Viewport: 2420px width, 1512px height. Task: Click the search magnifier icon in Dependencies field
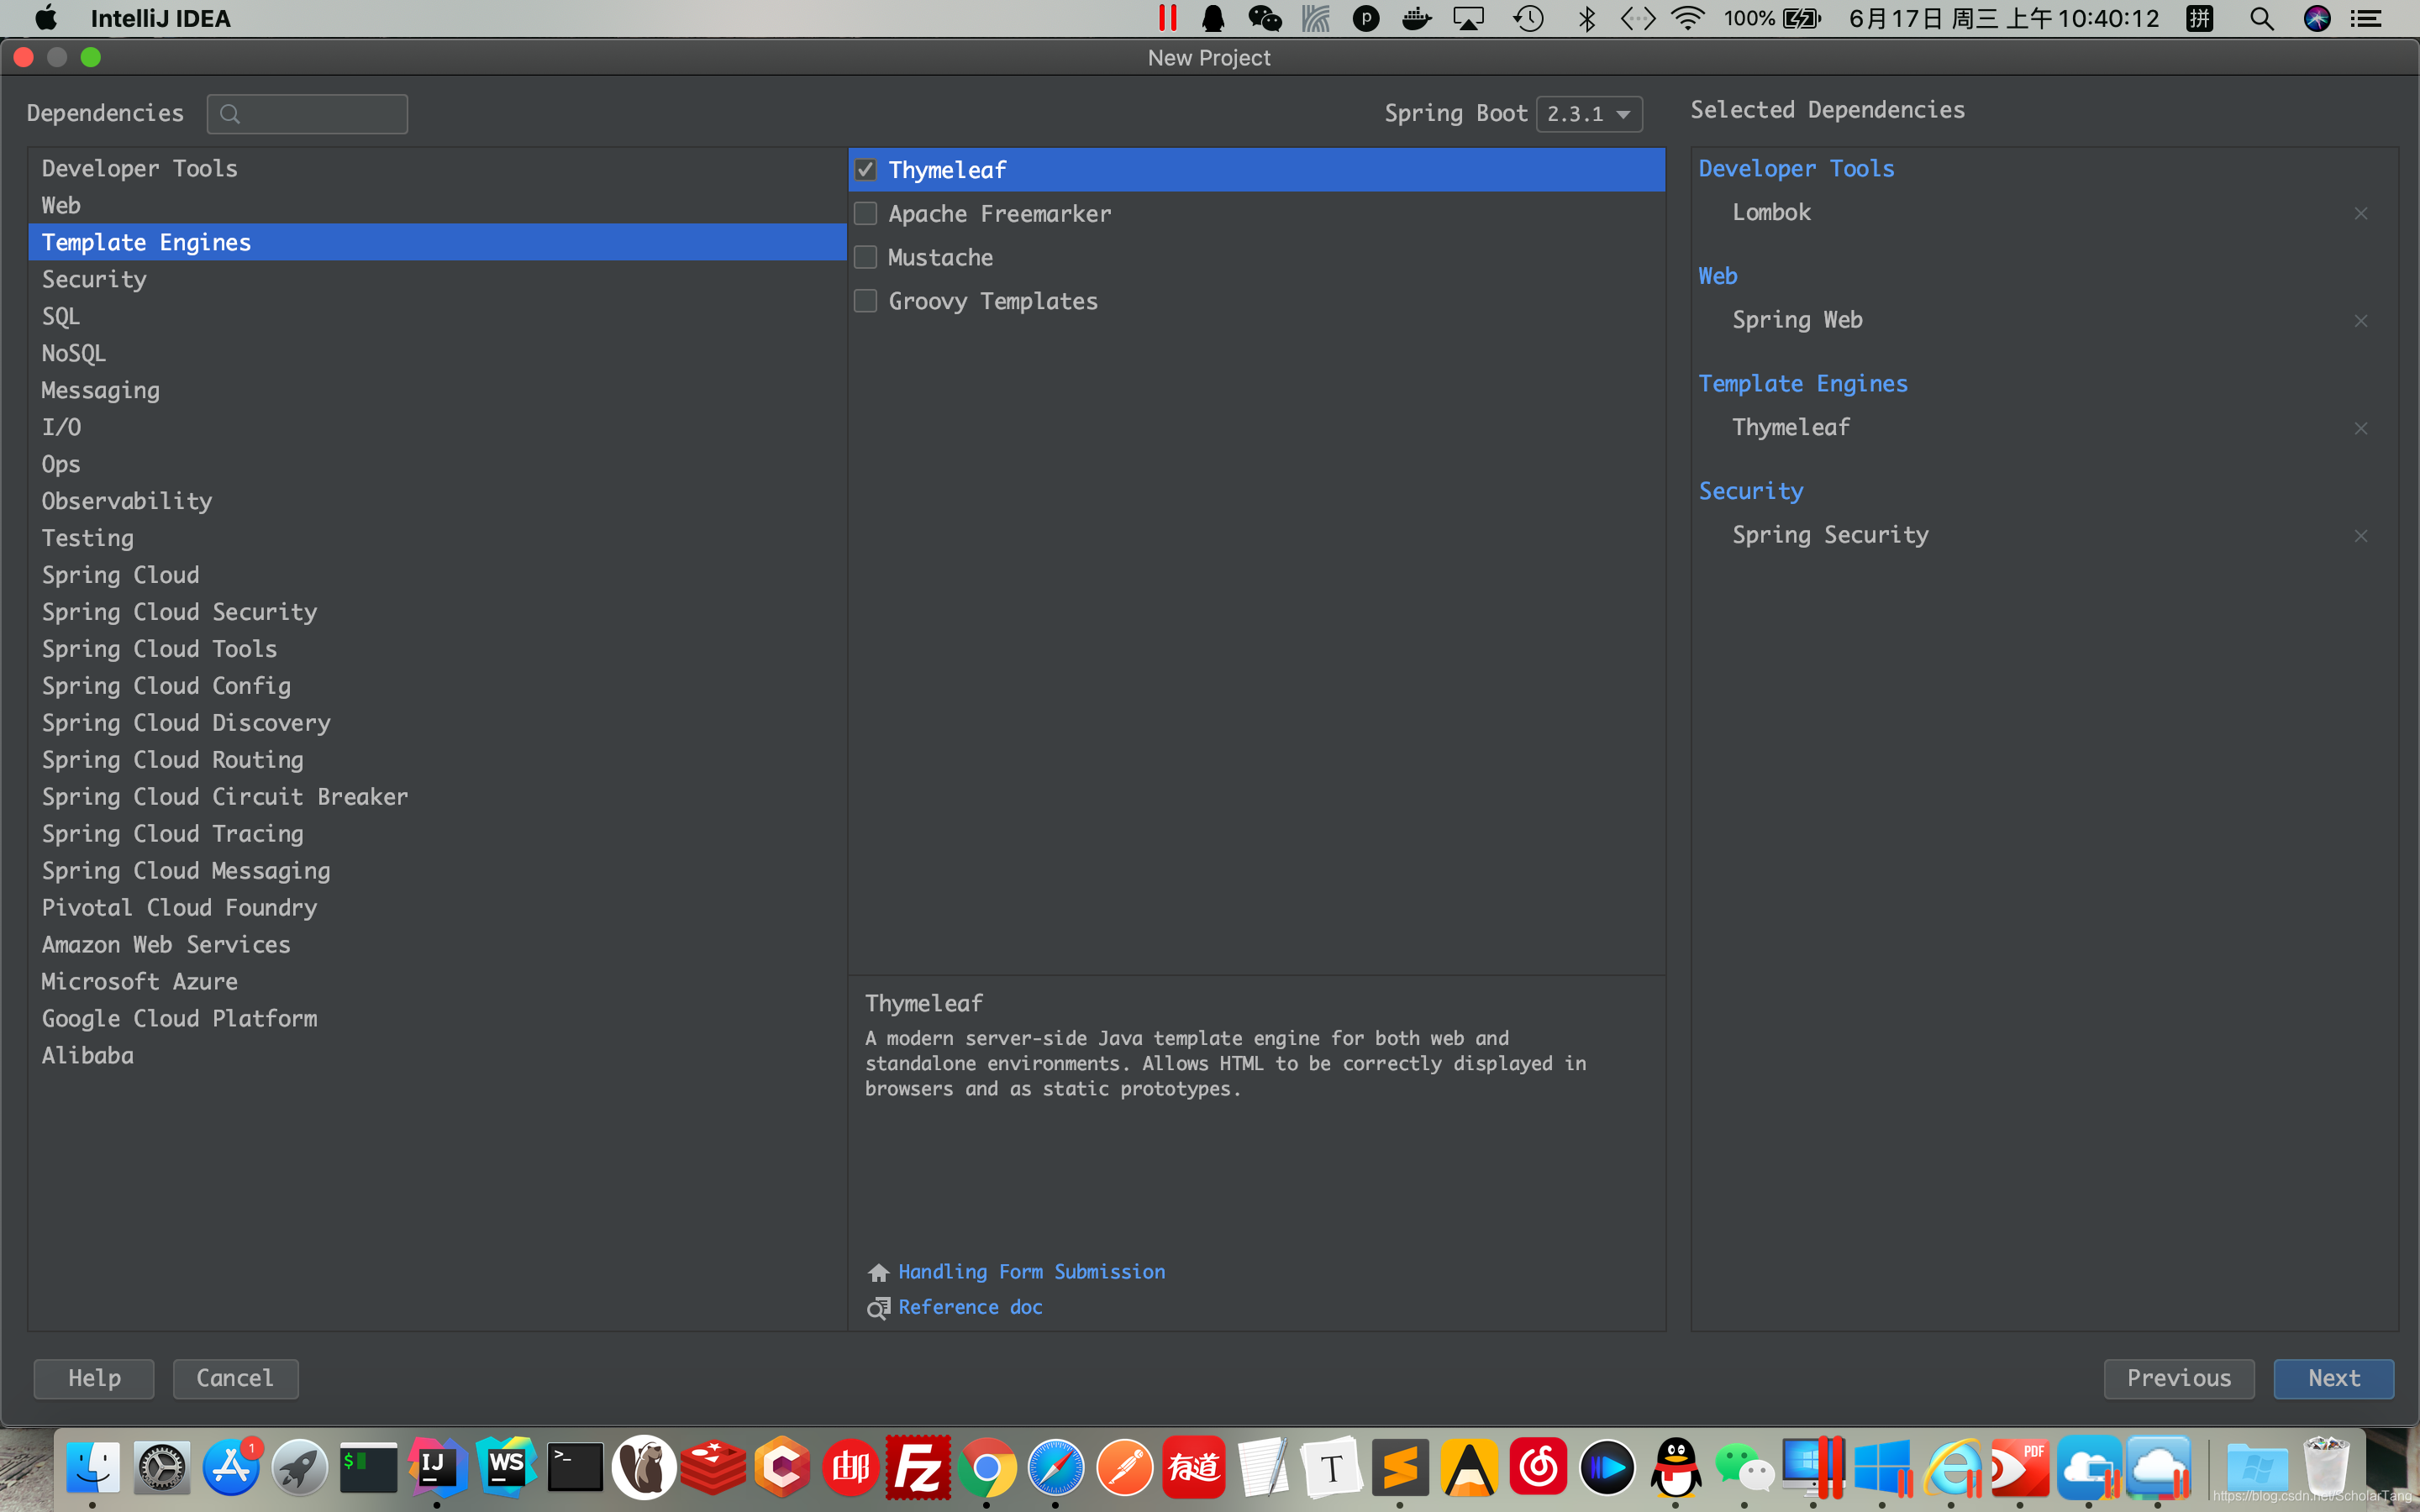(x=230, y=114)
